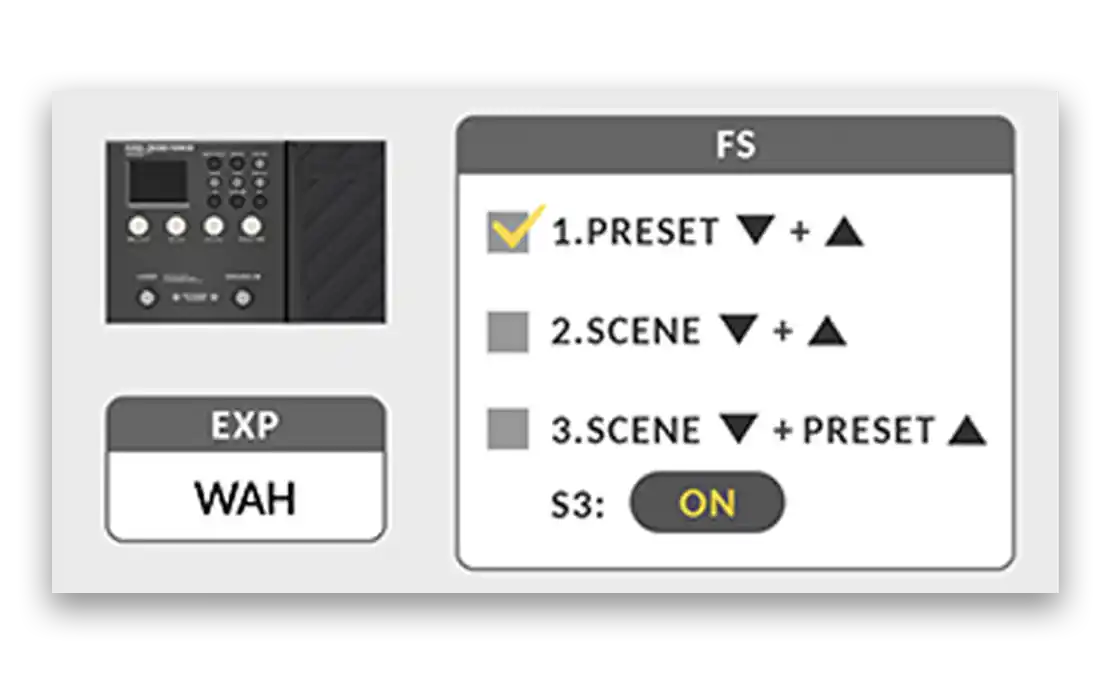Click the right footswitch on the device image
Viewport: 1100px width, 686px height.
(241, 298)
